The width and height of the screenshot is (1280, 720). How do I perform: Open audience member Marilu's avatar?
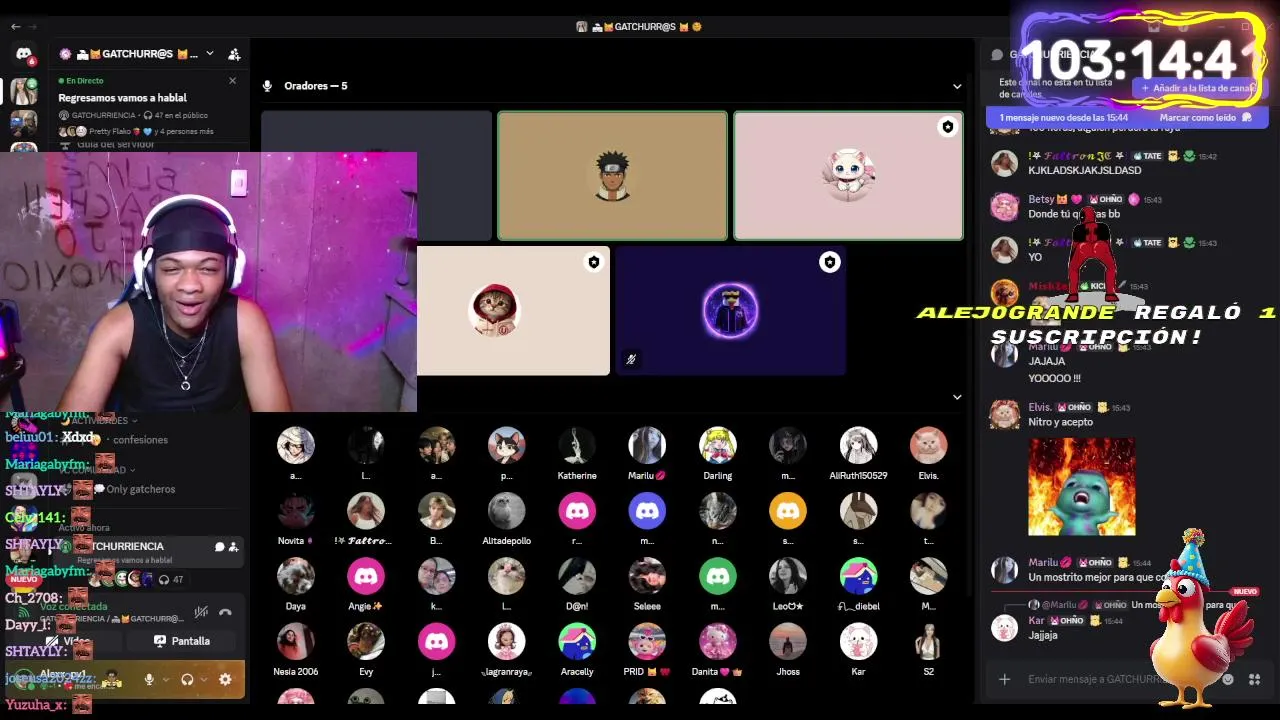647,446
